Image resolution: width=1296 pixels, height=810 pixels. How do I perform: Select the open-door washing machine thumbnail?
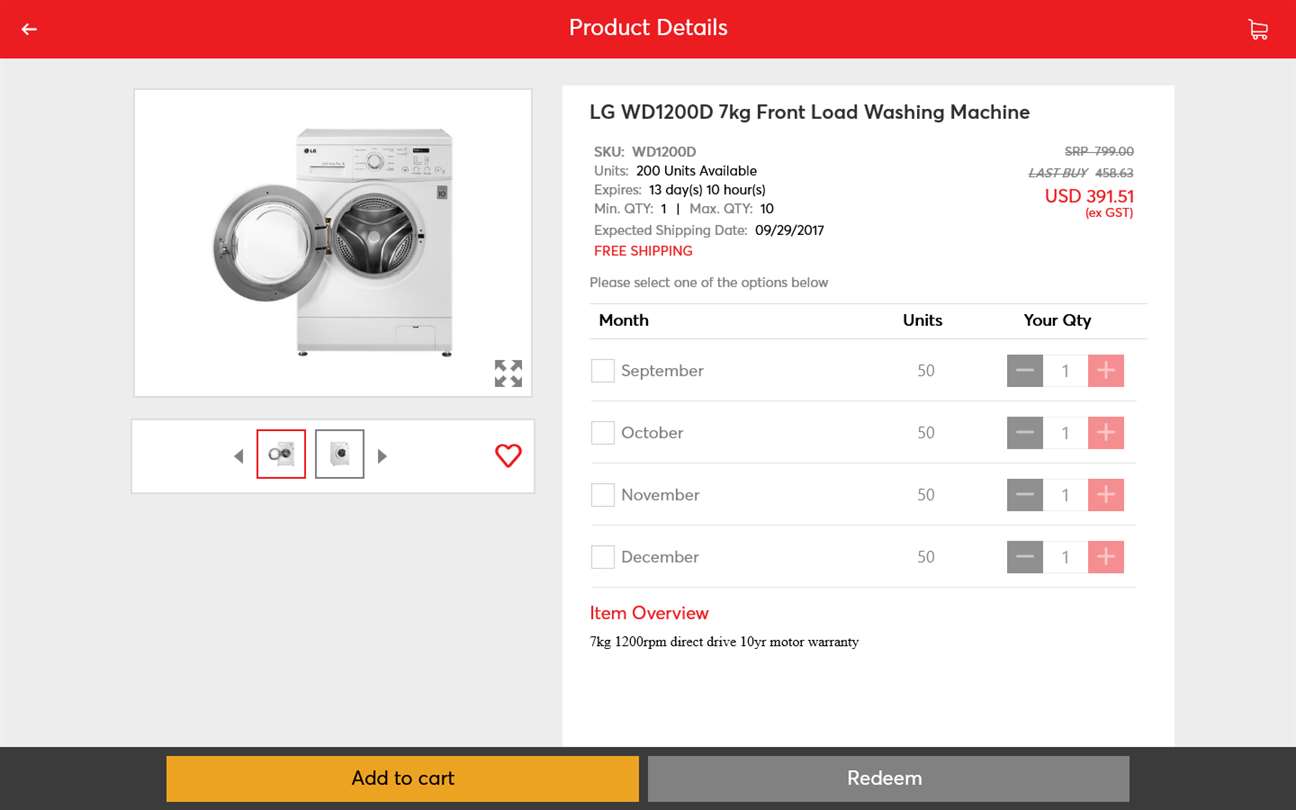(x=281, y=454)
